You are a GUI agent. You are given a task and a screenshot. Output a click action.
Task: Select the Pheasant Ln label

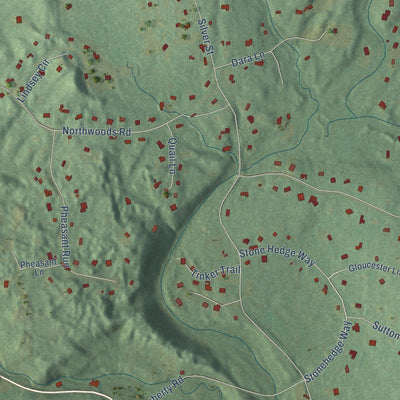tap(38, 268)
